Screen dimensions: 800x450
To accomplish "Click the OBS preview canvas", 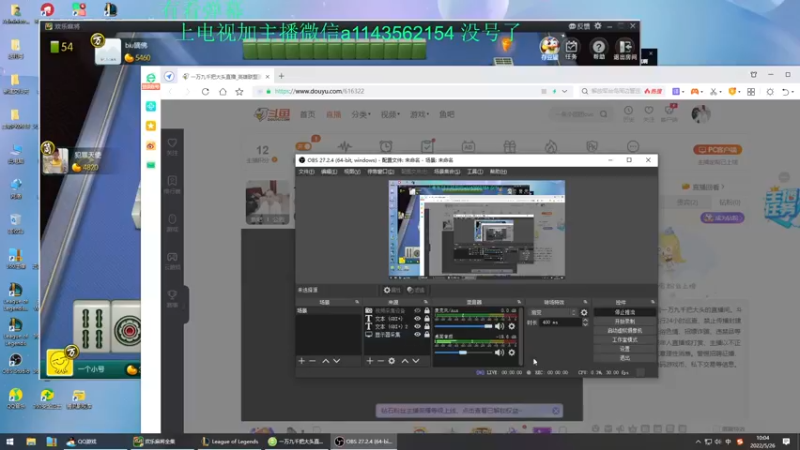I will coord(477,229).
